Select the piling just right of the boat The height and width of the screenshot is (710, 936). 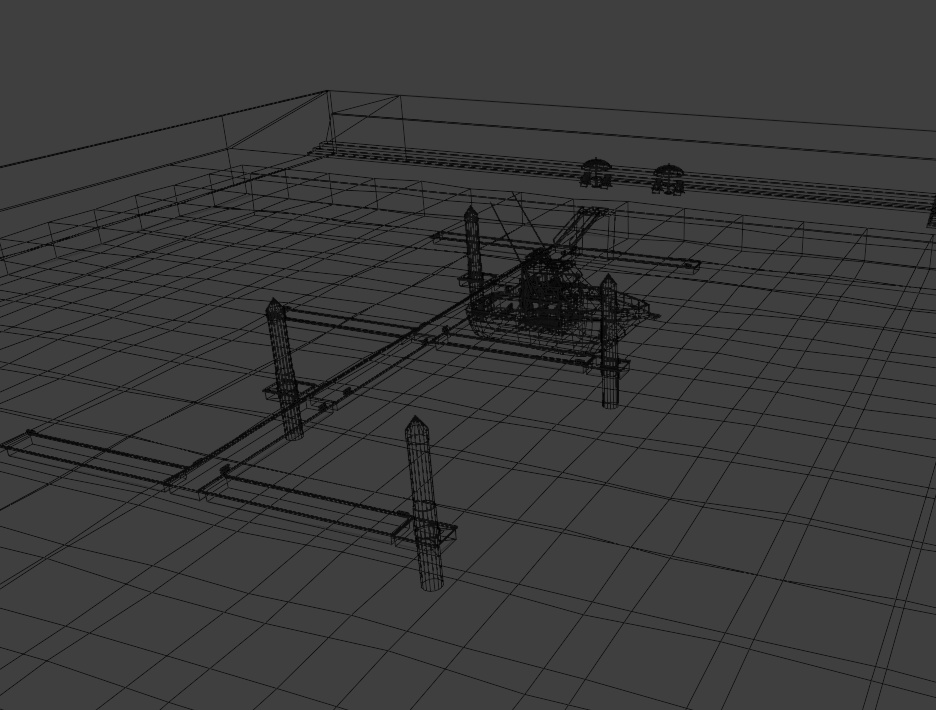[x=609, y=341]
